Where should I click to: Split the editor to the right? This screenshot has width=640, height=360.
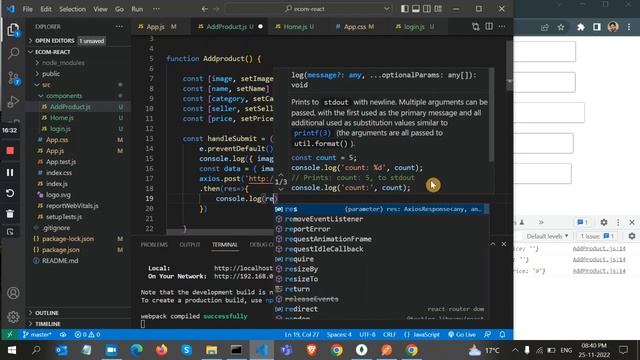tap(489, 27)
